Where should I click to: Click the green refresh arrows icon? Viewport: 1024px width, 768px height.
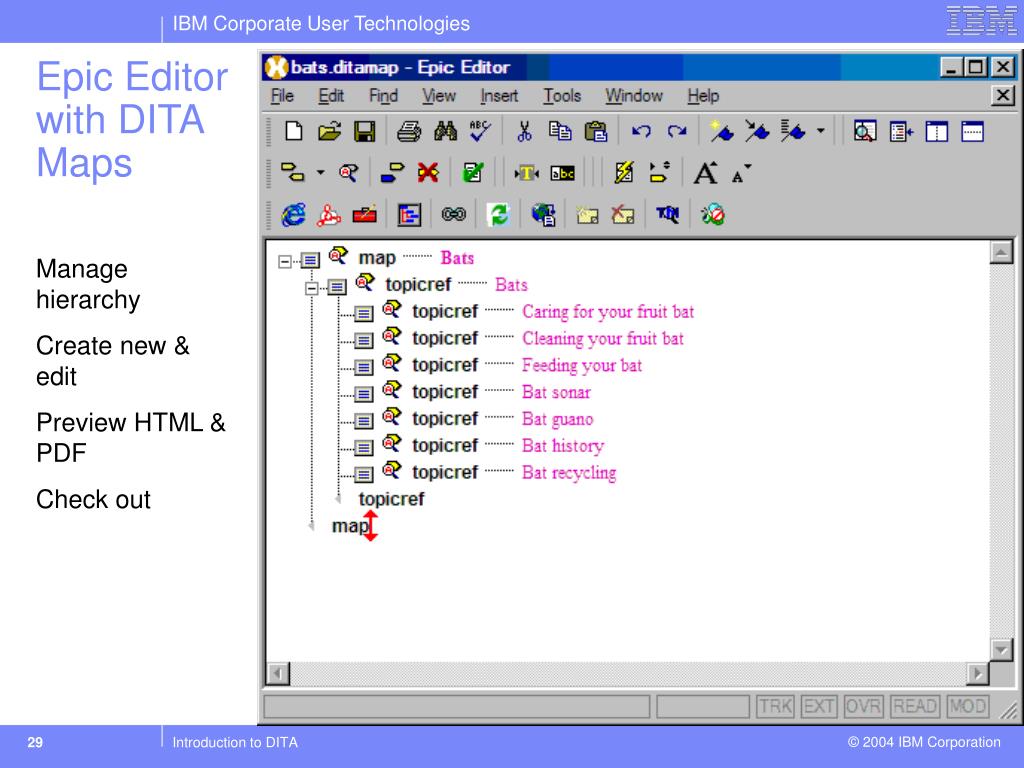498,214
